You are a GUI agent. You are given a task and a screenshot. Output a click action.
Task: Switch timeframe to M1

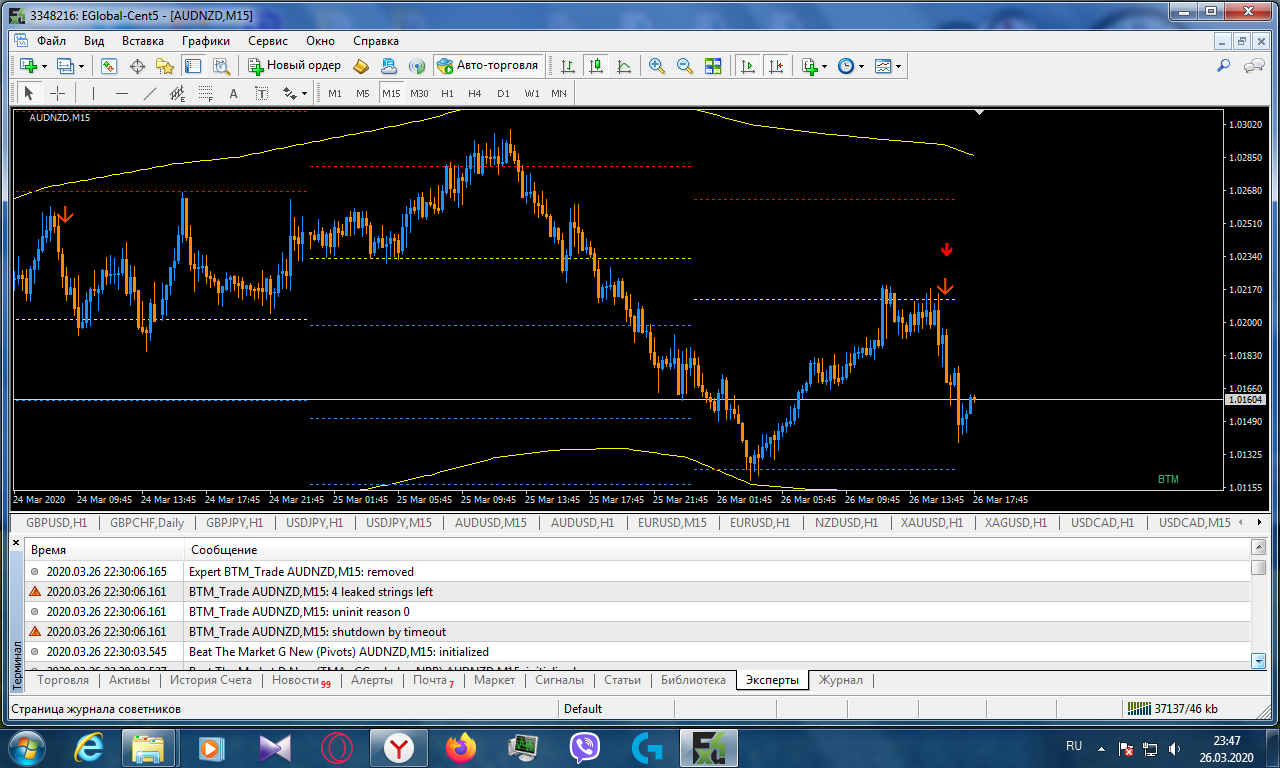tap(334, 93)
